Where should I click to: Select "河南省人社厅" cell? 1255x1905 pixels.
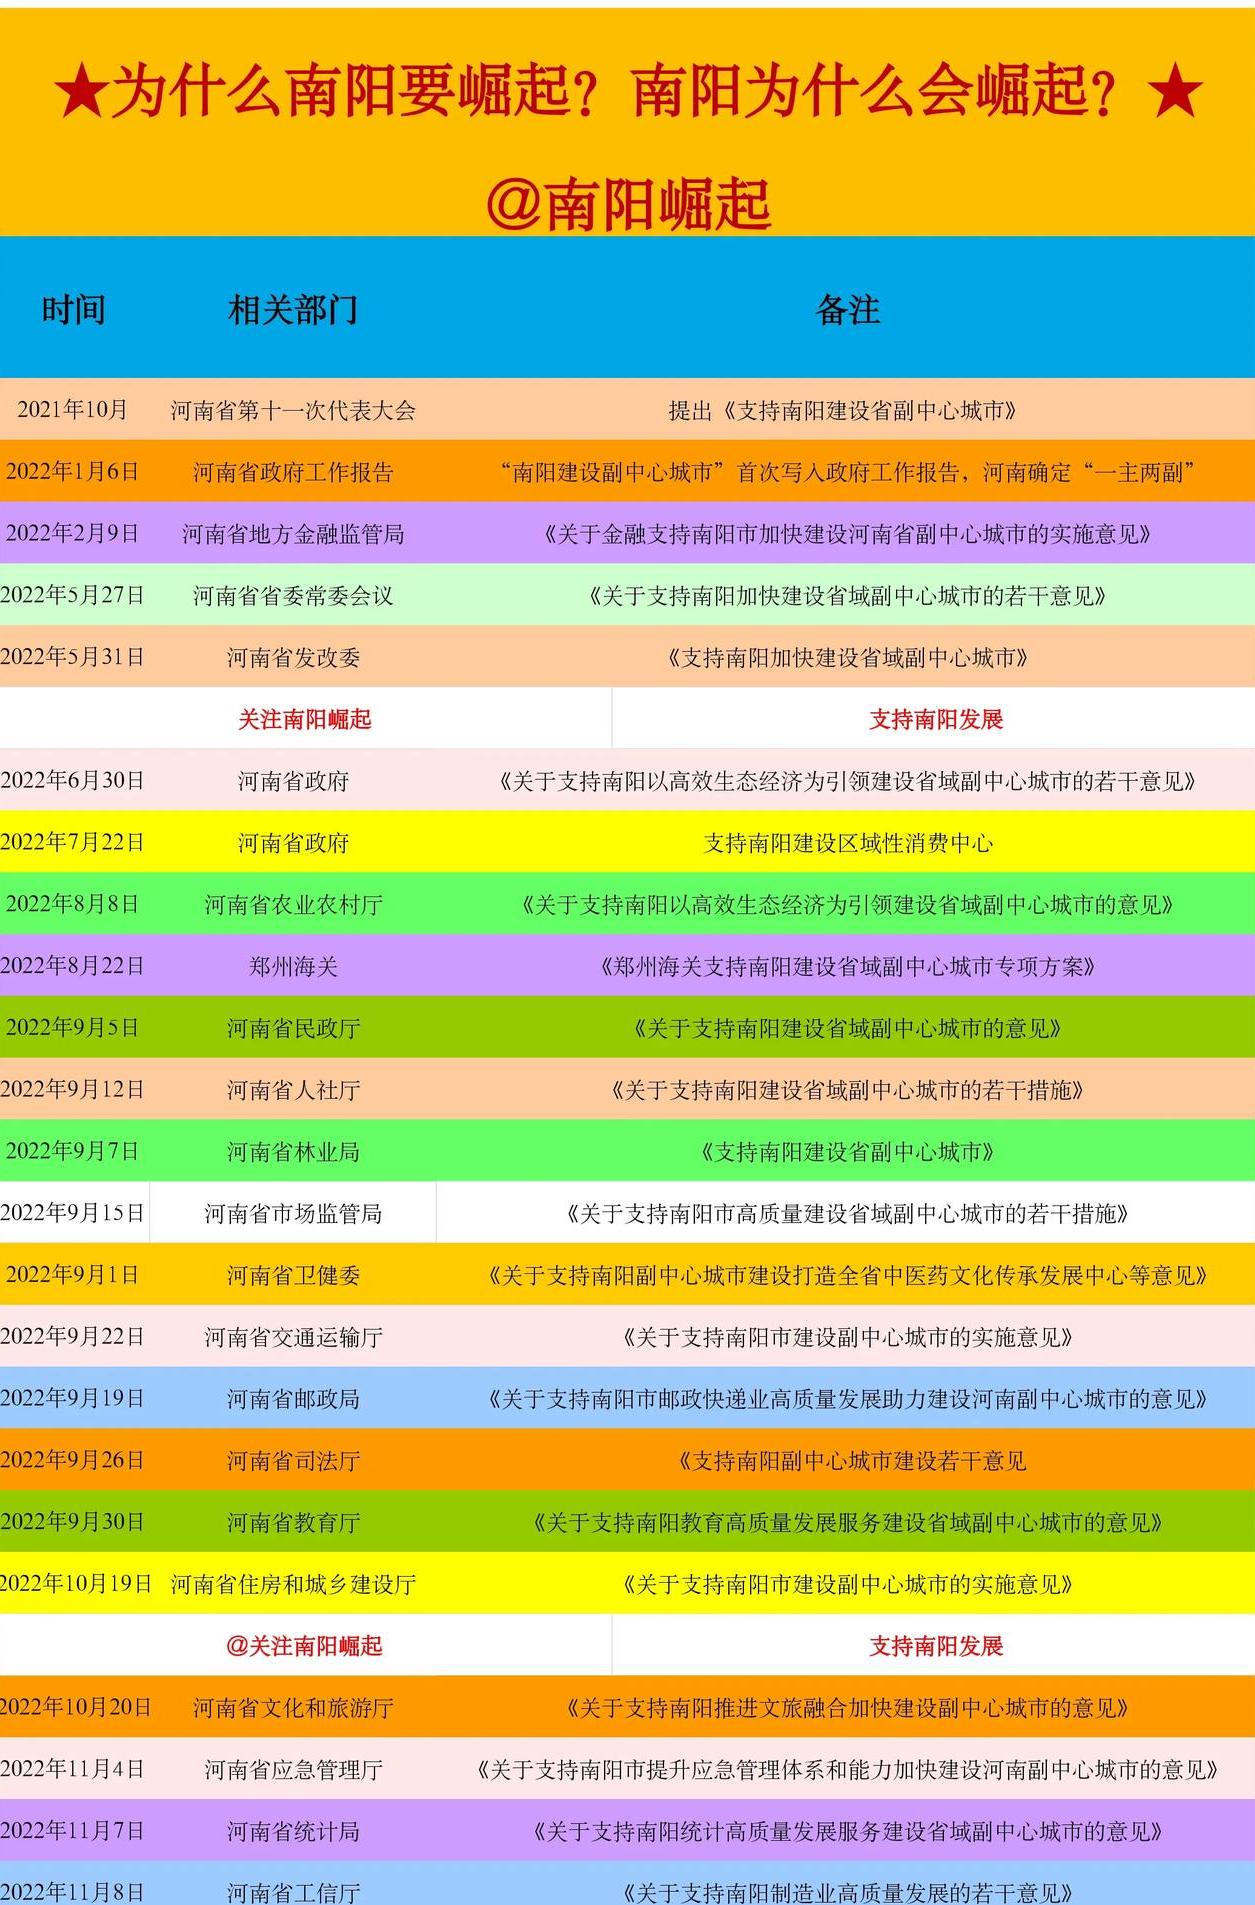[293, 1091]
